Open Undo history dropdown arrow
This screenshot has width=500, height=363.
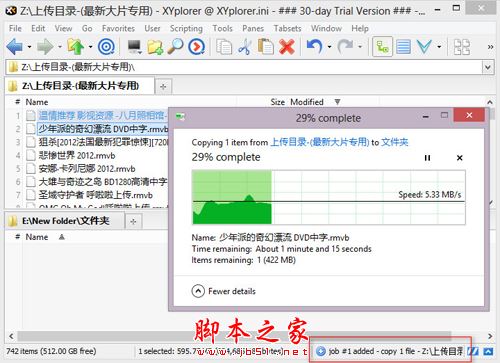[x=329, y=47]
